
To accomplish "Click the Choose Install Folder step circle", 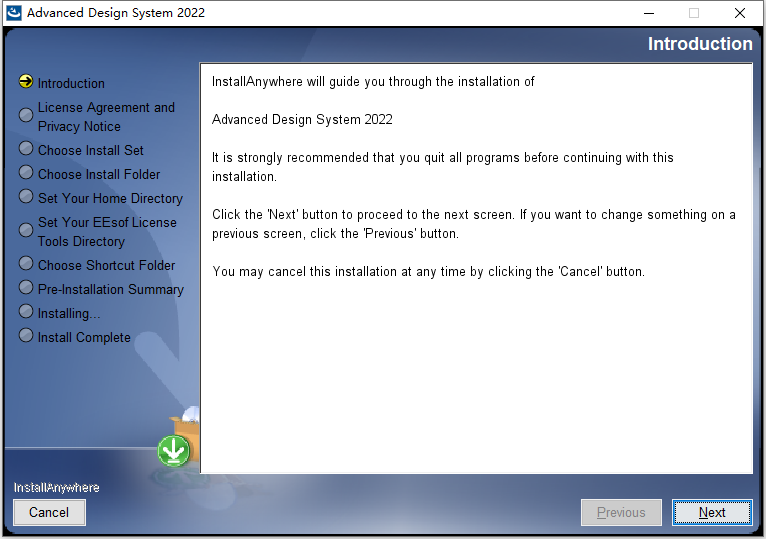I will point(26,172).
